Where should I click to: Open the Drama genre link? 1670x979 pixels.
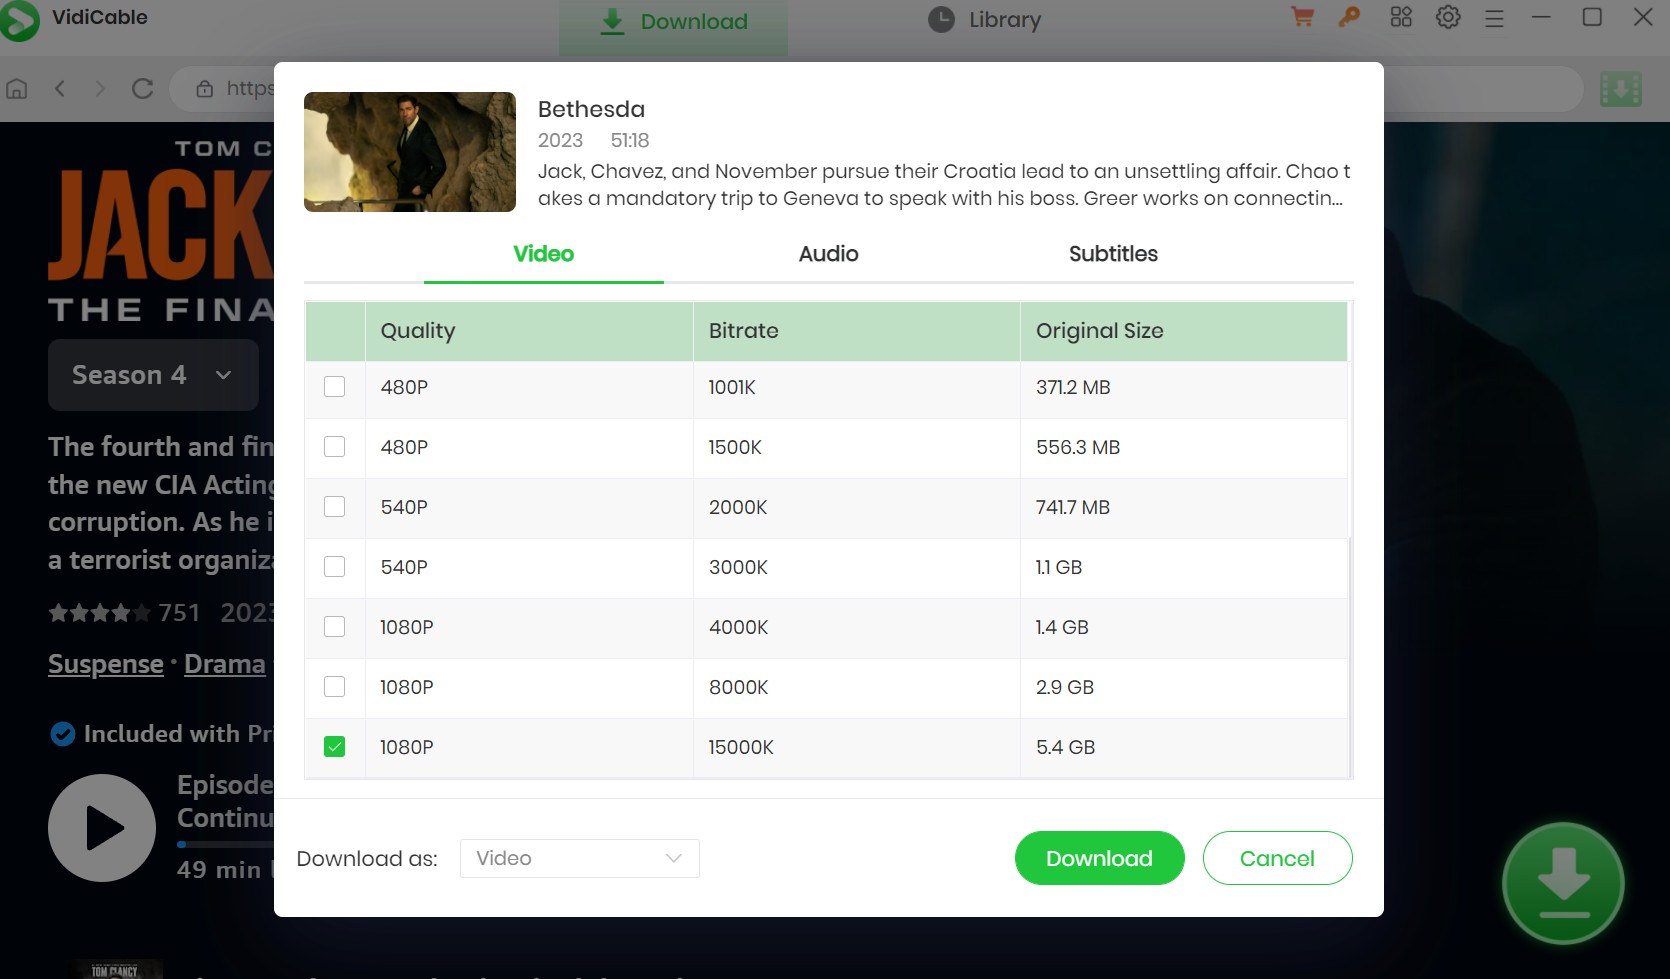tap(225, 664)
